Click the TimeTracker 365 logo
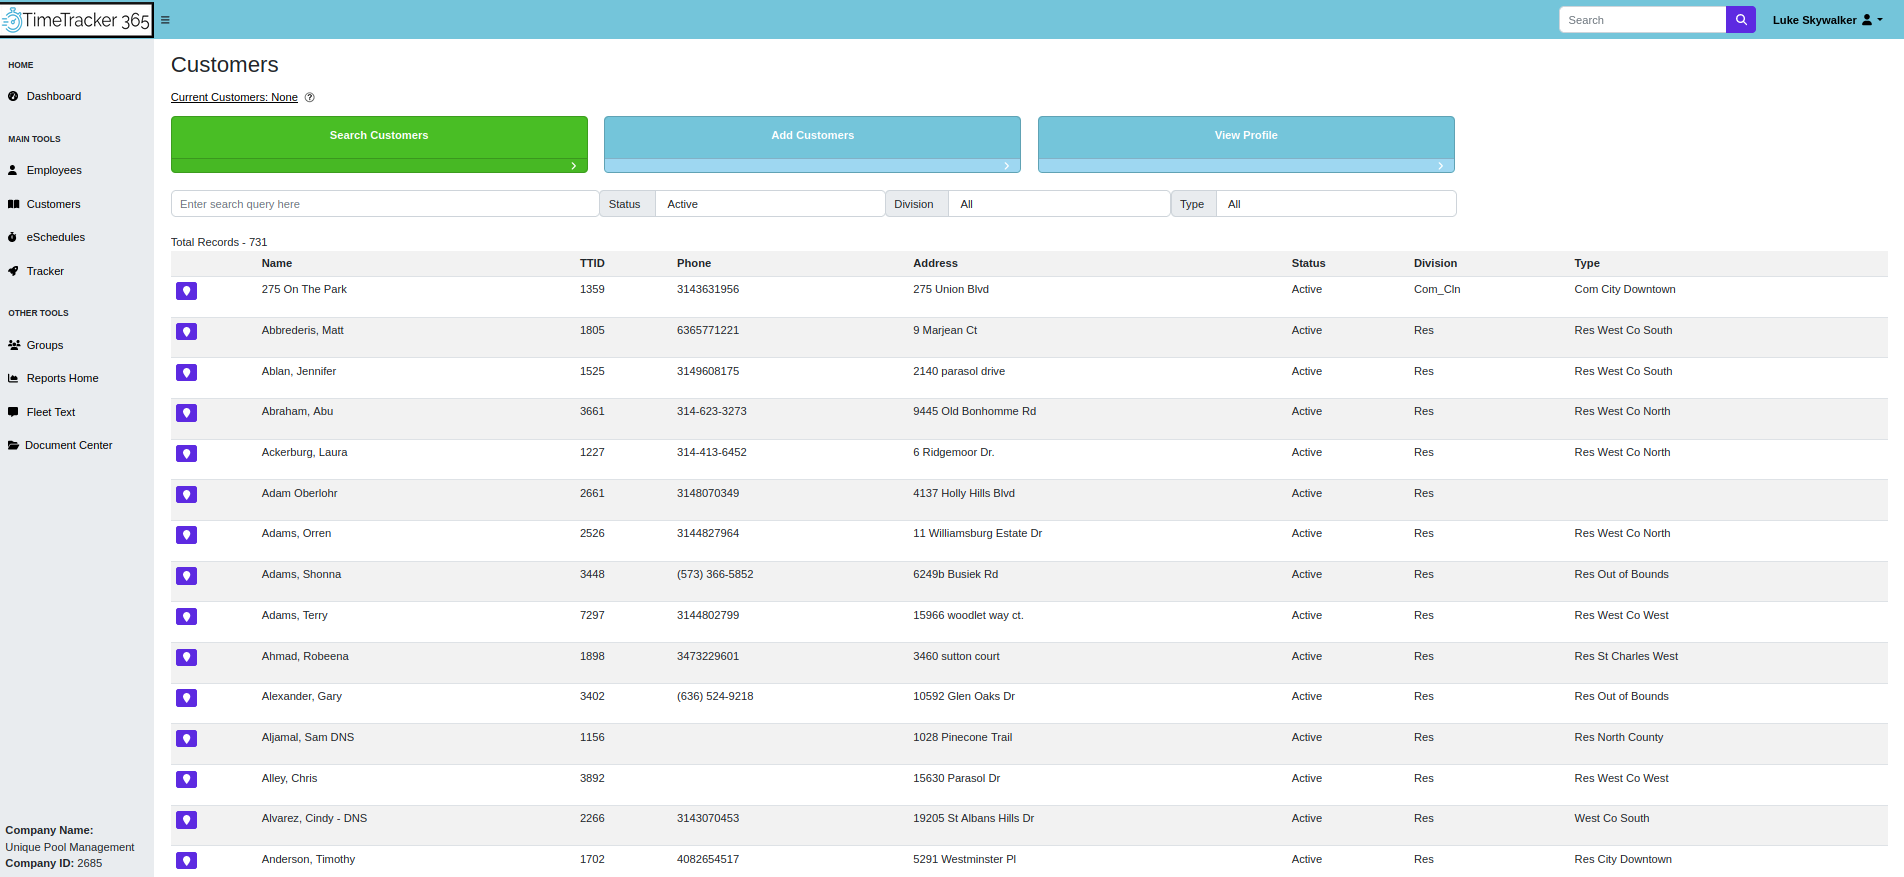Viewport: 1904px width, 877px height. click(76, 20)
